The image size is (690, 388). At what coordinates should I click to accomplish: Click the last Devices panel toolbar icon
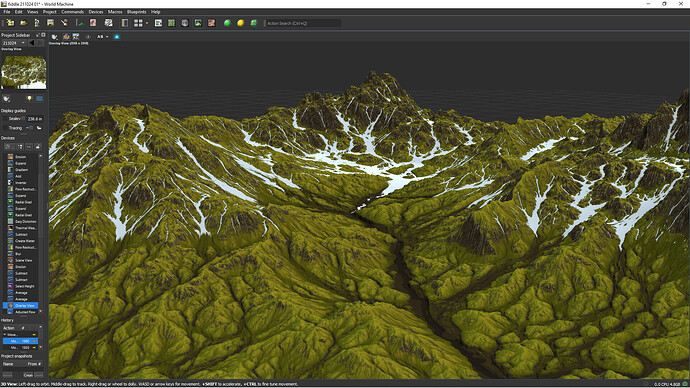point(38,146)
